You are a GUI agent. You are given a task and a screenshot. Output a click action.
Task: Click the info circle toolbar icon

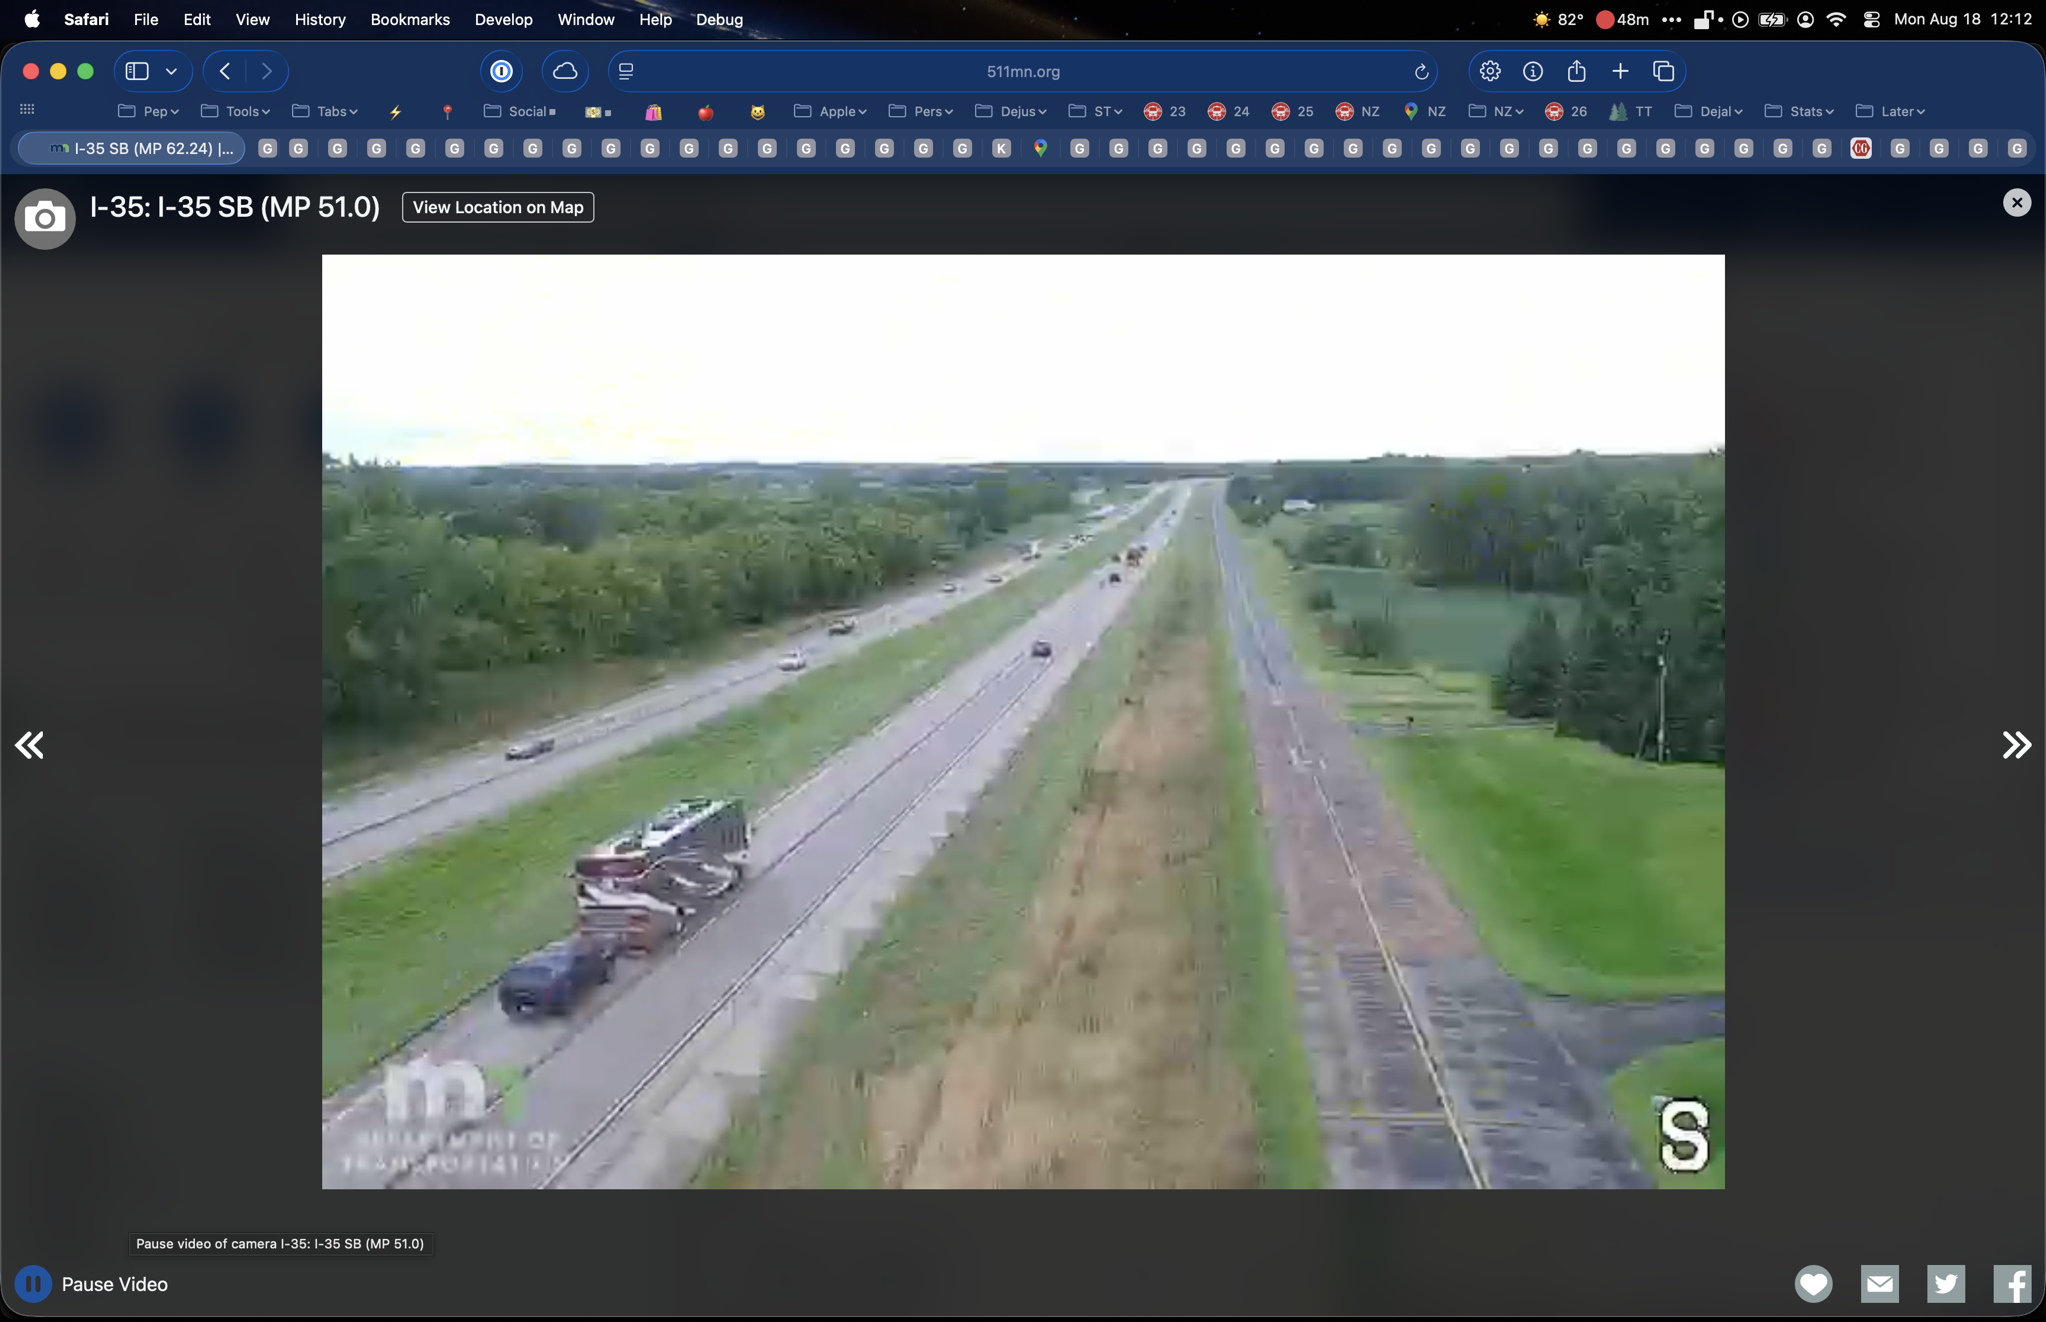pyautogui.click(x=1532, y=71)
